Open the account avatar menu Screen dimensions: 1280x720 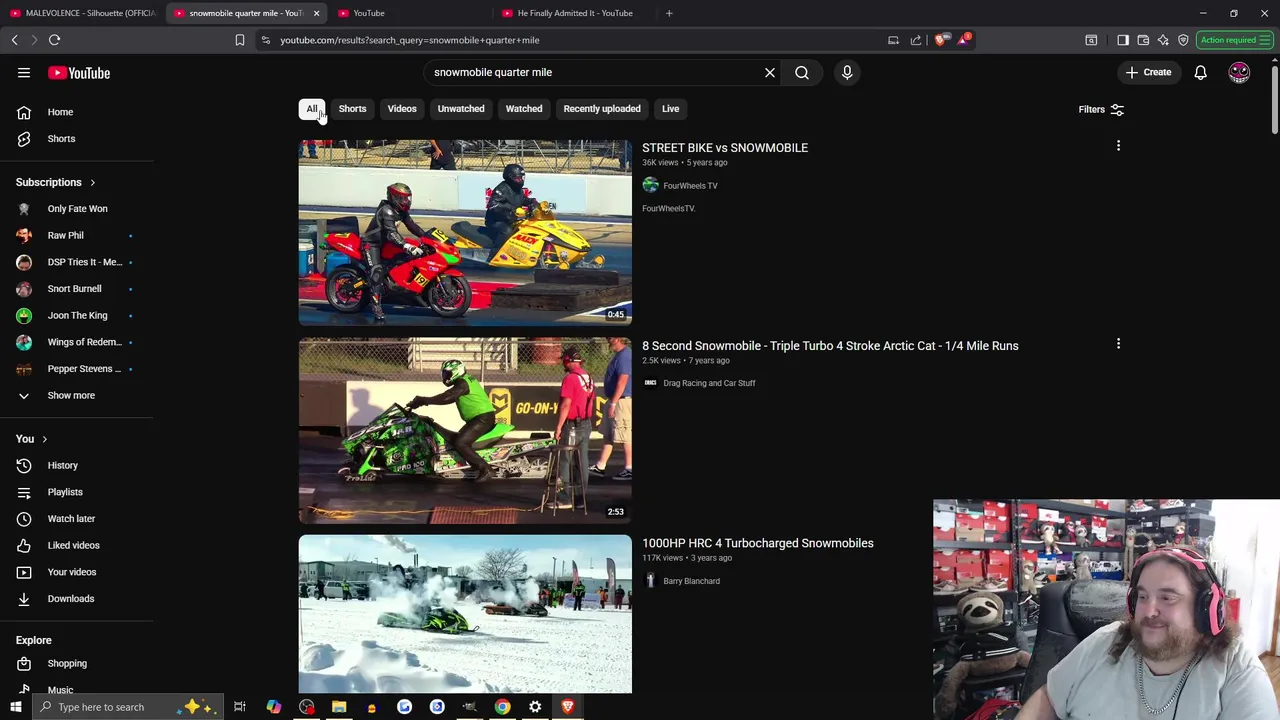(x=1239, y=72)
